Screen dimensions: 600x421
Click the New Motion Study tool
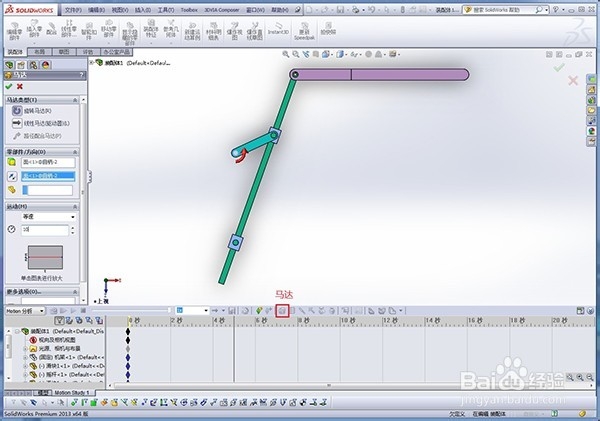tap(192, 31)
